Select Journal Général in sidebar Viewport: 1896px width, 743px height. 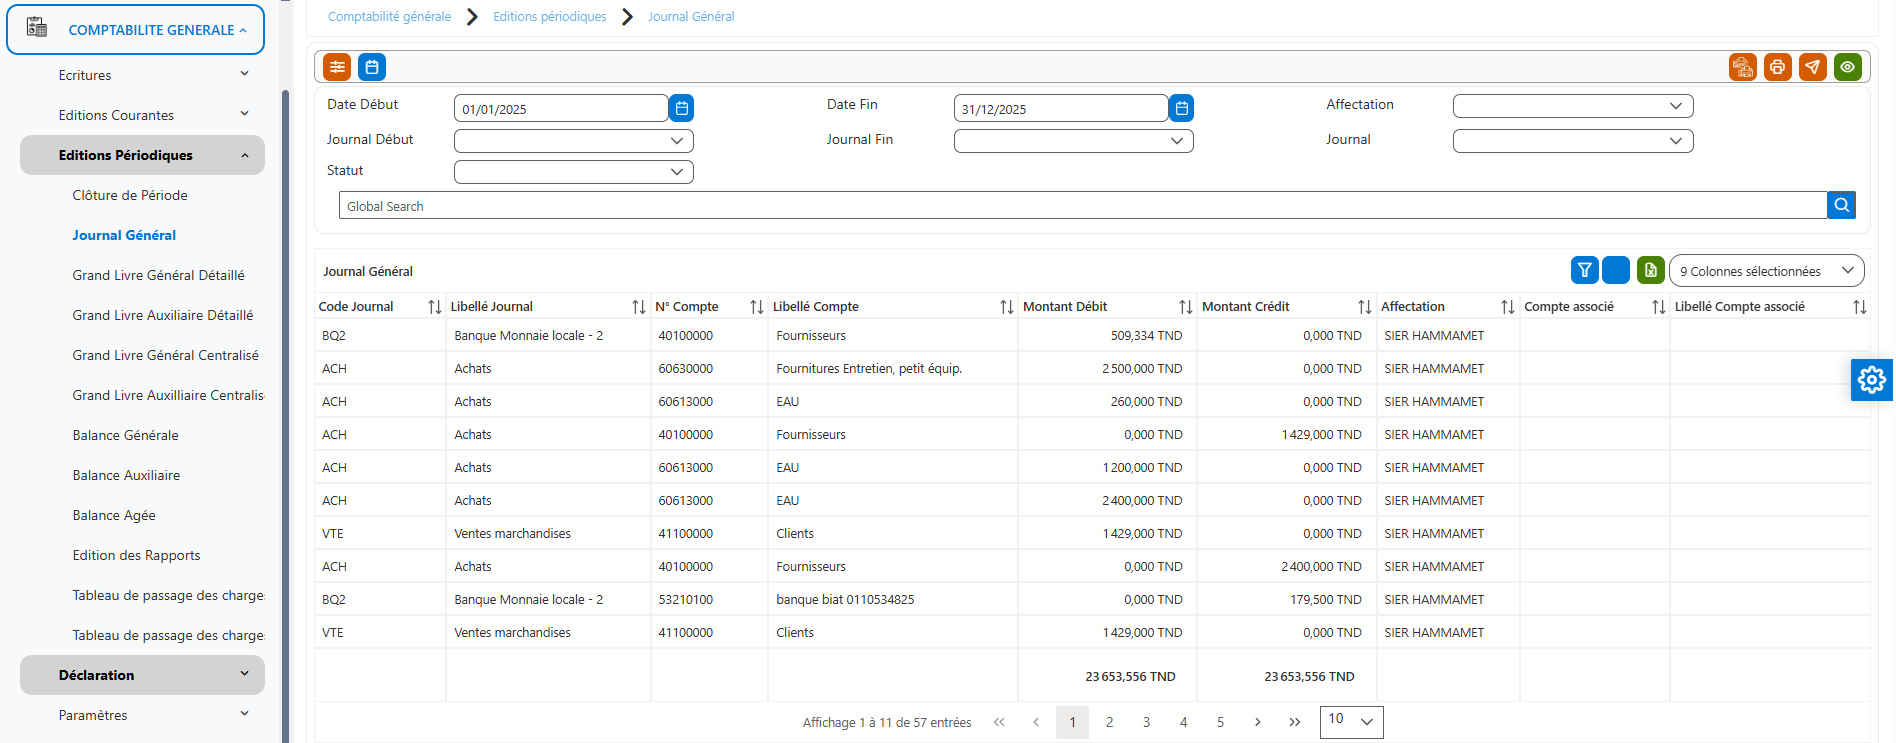[x=124, y=235]
